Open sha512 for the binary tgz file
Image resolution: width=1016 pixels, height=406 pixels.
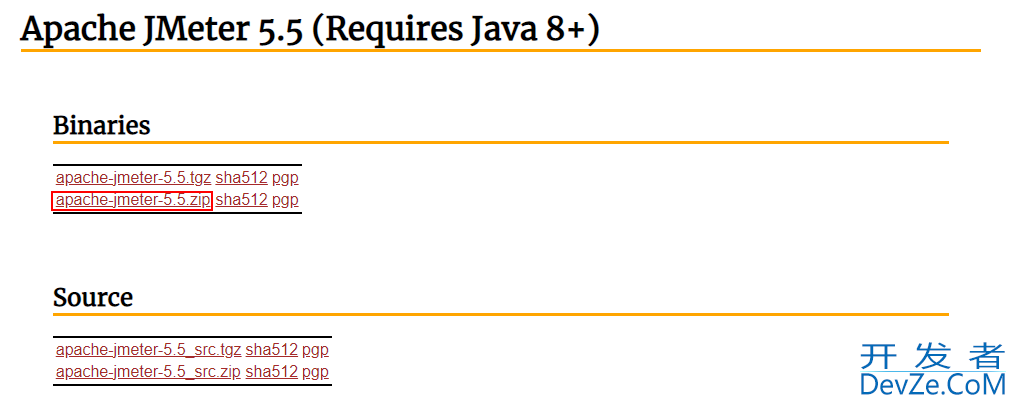coord(242,178)
